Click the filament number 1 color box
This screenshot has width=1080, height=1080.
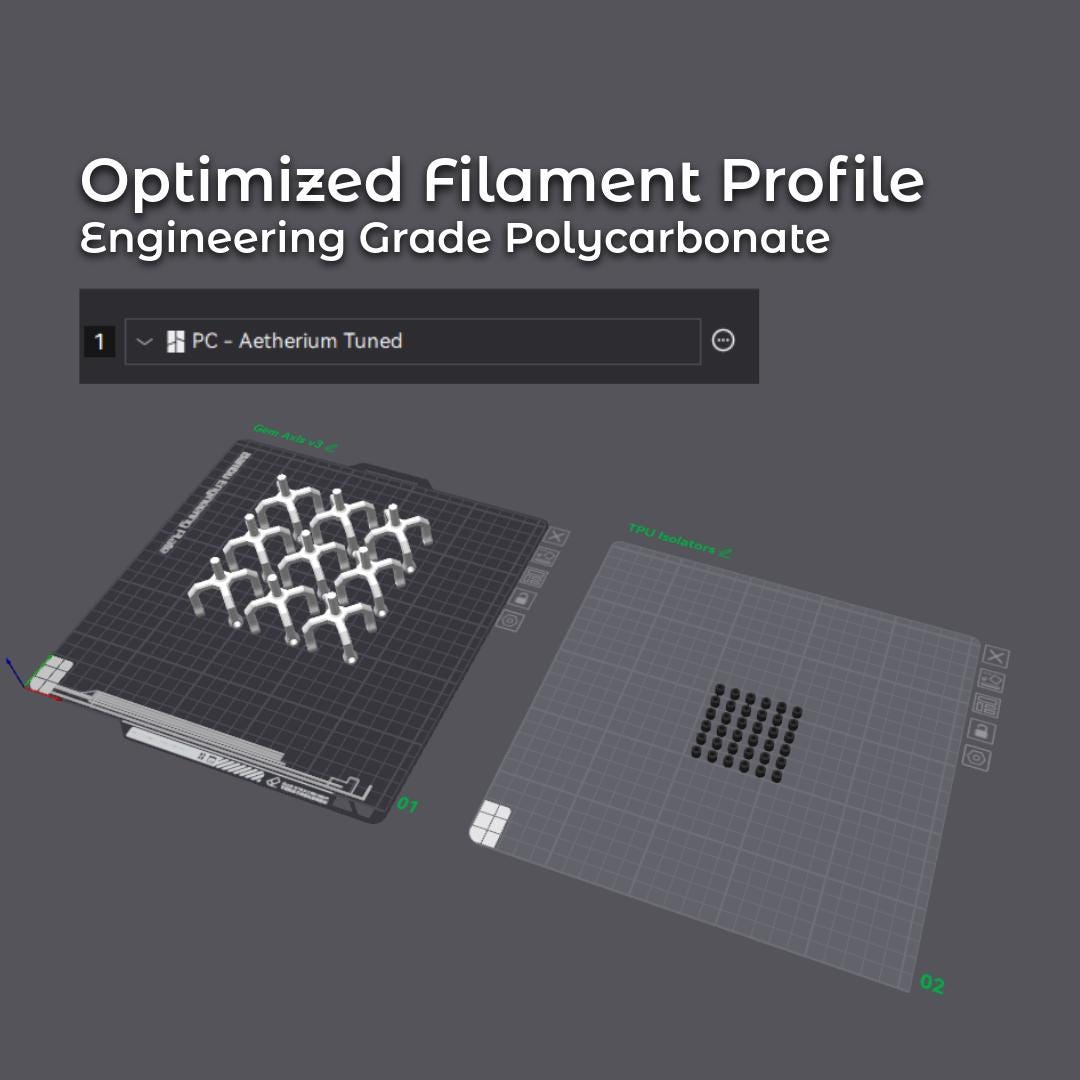tap(99, 341)
